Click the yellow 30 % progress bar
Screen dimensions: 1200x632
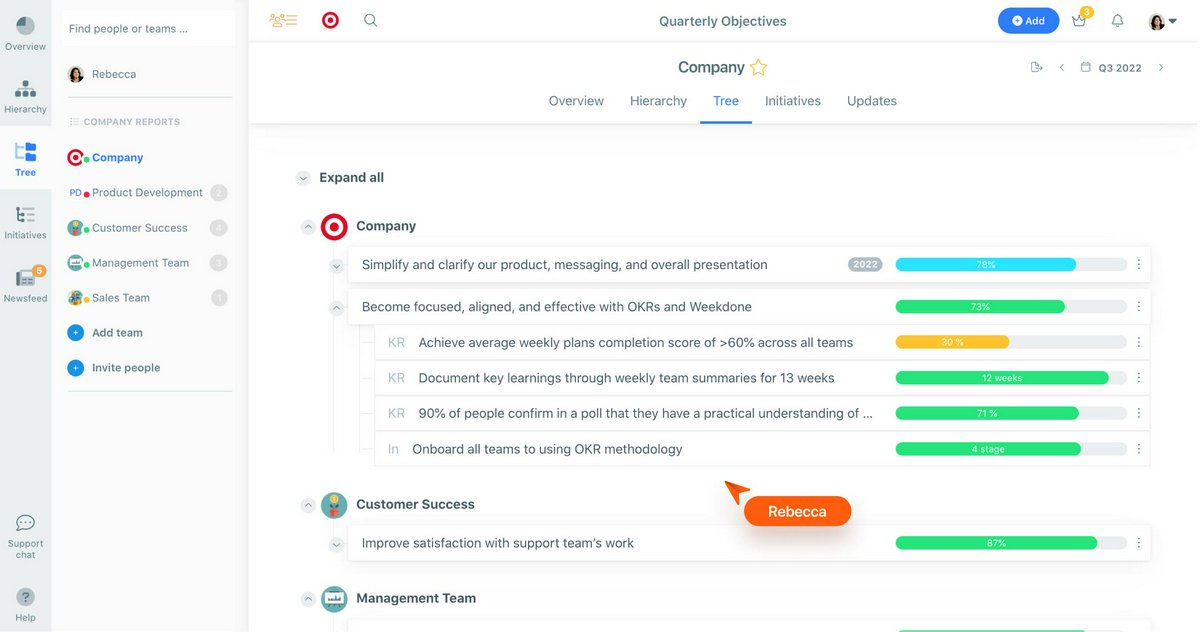click(x=1011, y=342)
